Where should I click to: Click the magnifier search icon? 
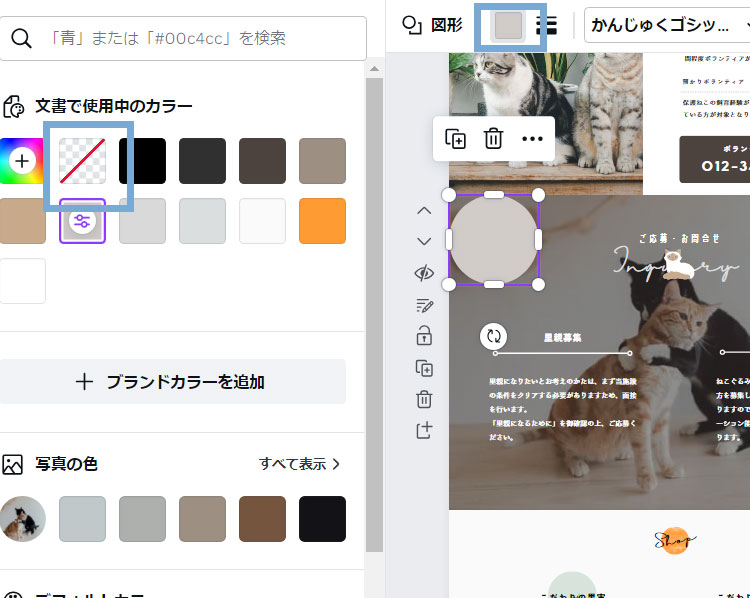pos(22,38)
